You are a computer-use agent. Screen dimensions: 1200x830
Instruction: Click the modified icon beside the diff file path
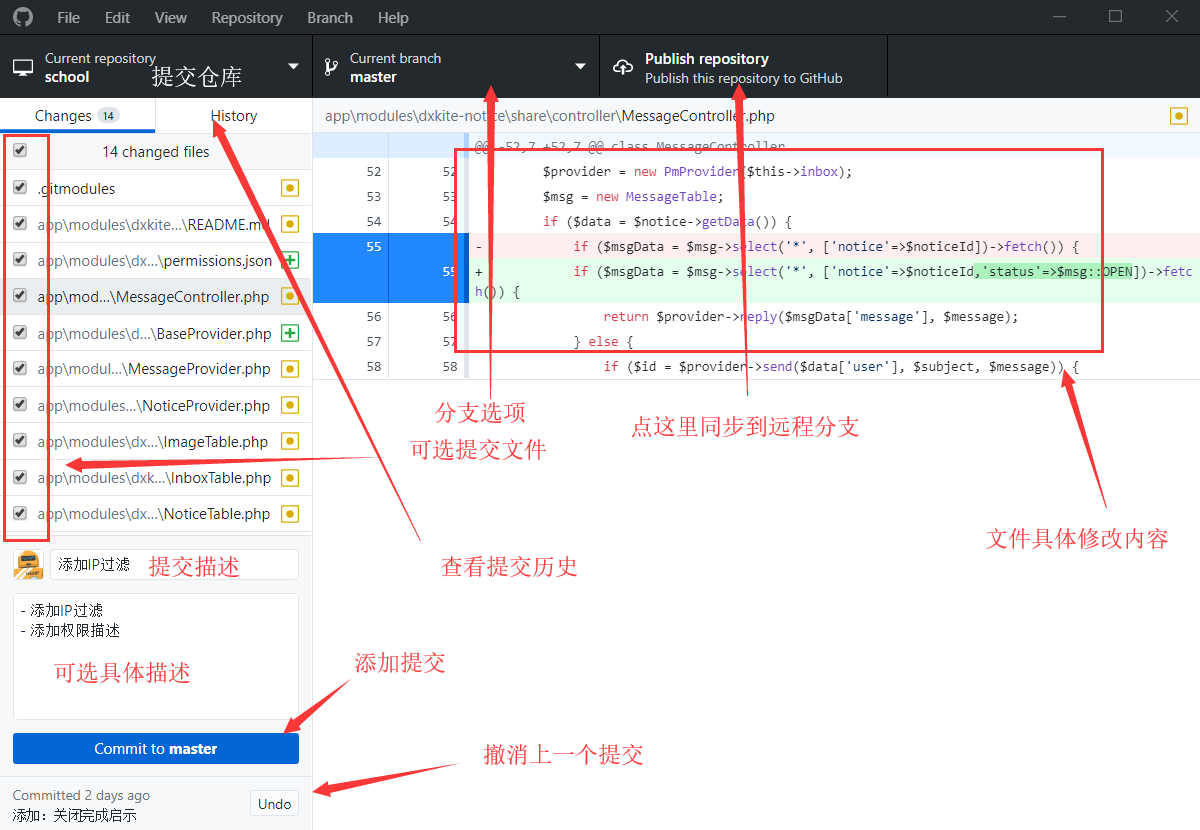(1178, 116)
